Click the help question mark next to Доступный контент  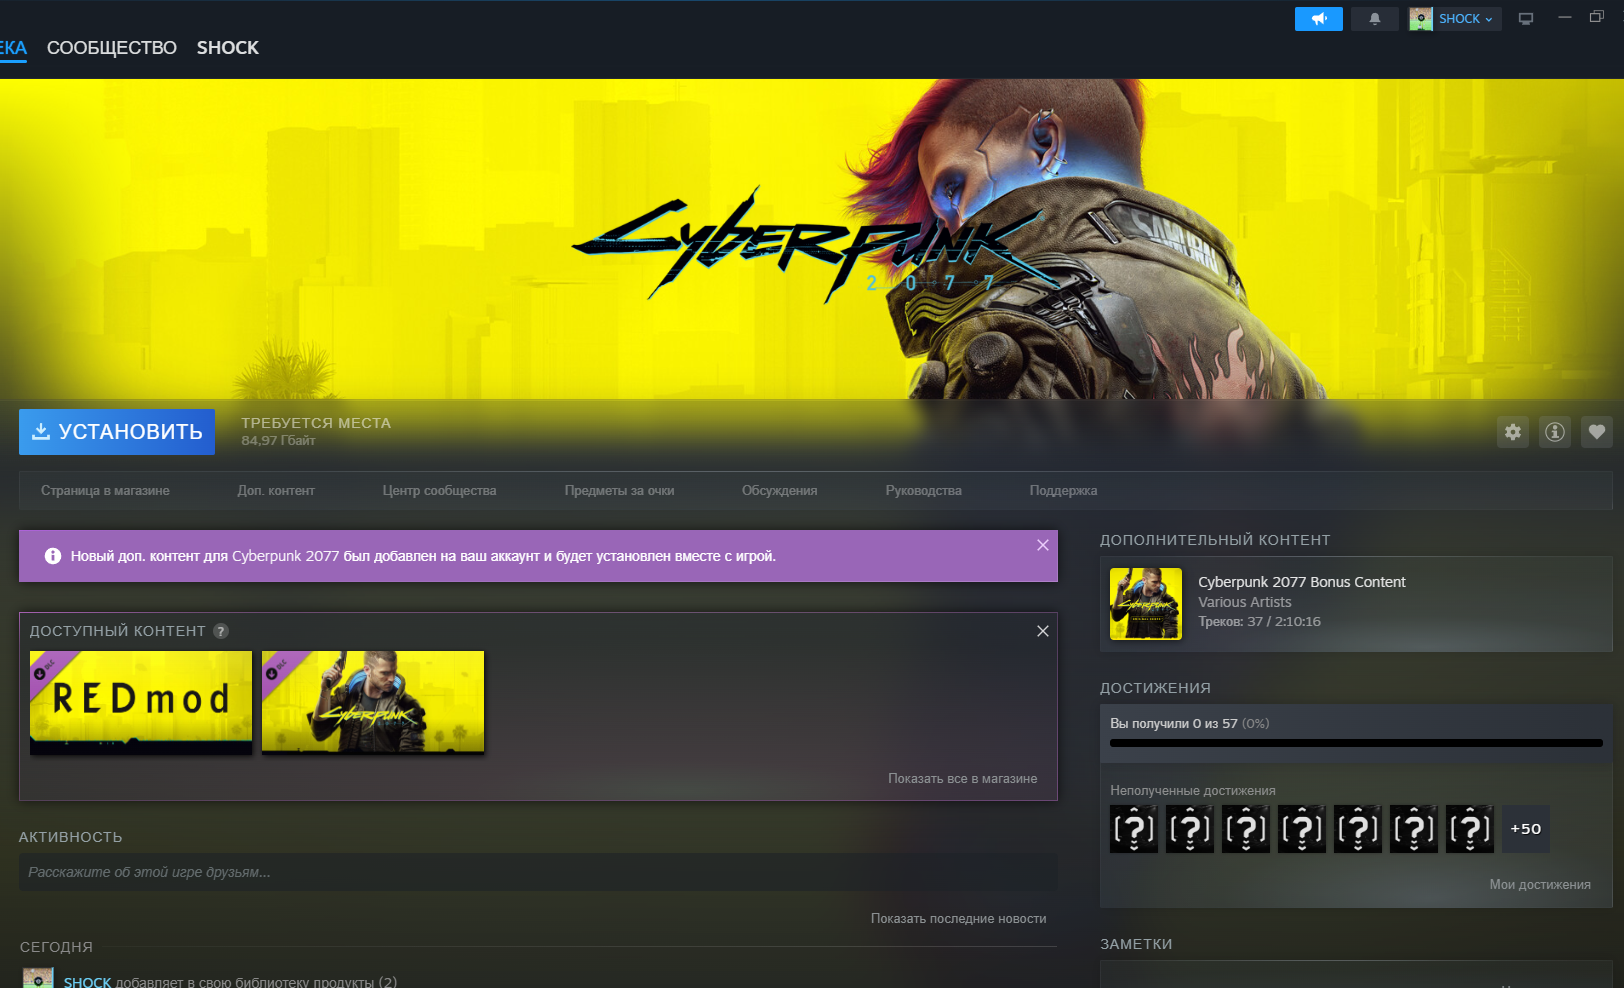click(221, 631)
